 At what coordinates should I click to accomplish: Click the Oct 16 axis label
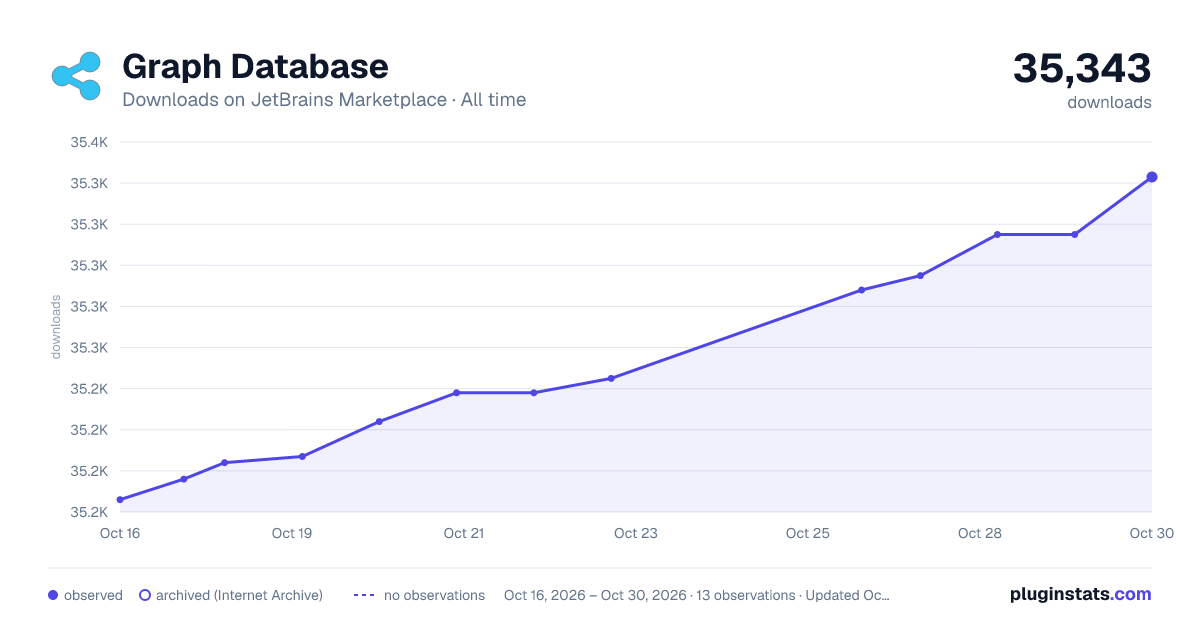pos(120,533)
